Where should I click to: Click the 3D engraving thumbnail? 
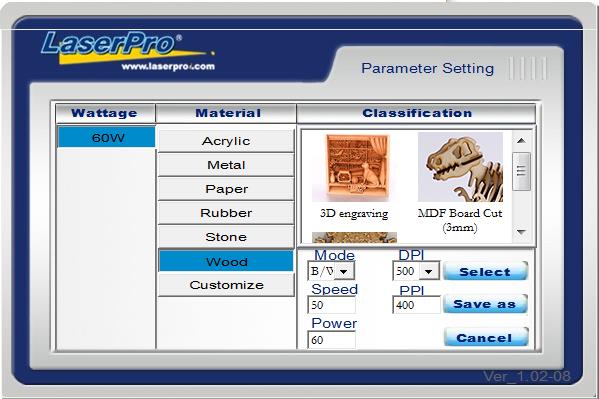(354, 167)
